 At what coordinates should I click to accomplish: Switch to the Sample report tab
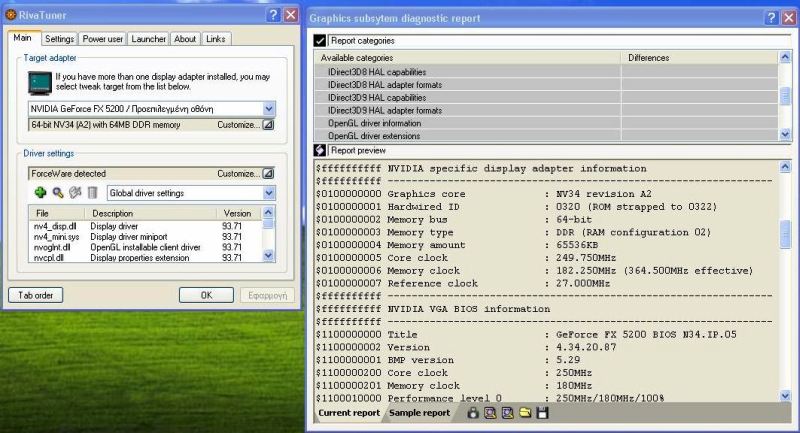point(419,413)
